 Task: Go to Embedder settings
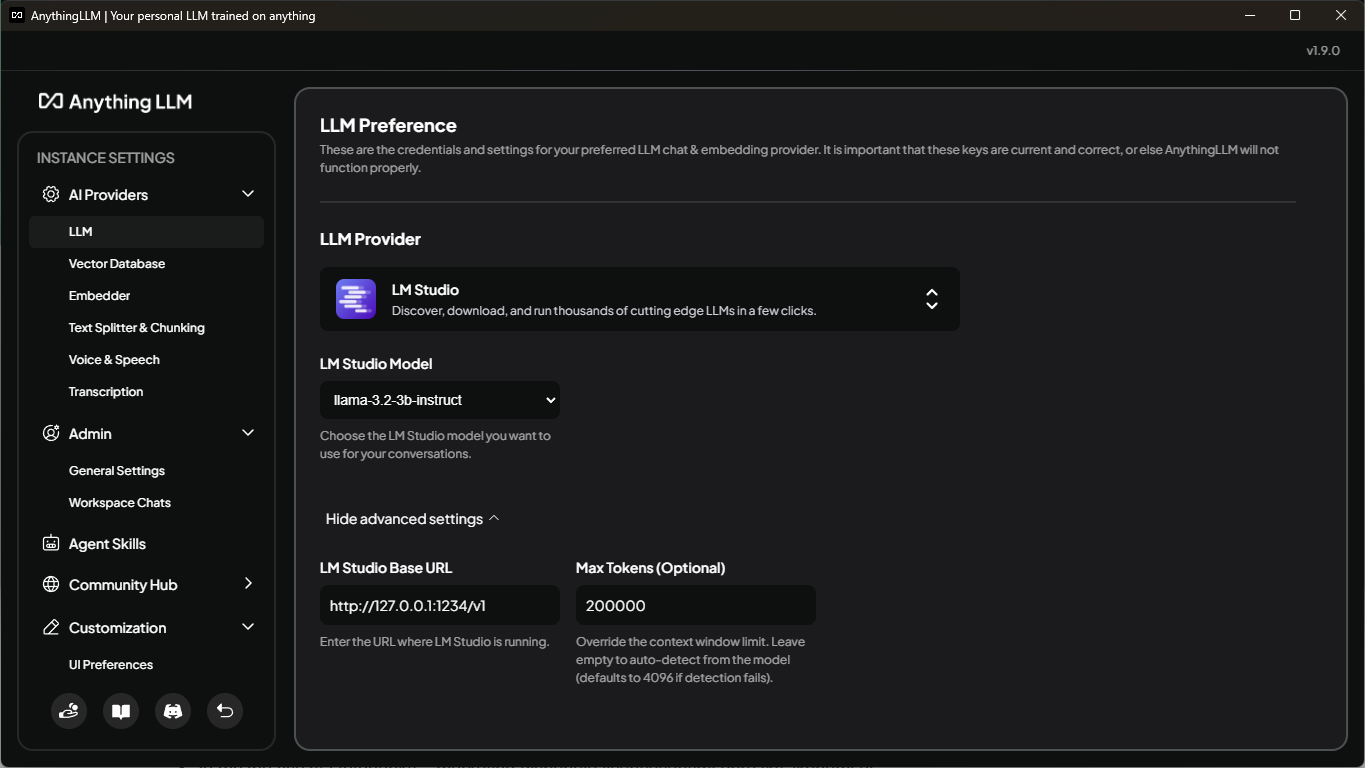point(100,296)
